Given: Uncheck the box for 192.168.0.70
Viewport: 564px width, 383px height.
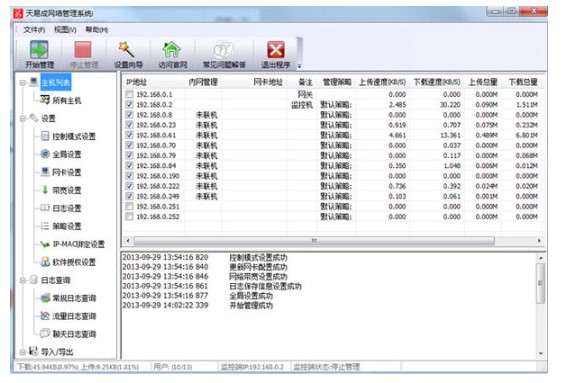Looking at the screenshot, I should pyautogui.click(x=129, y=145).
